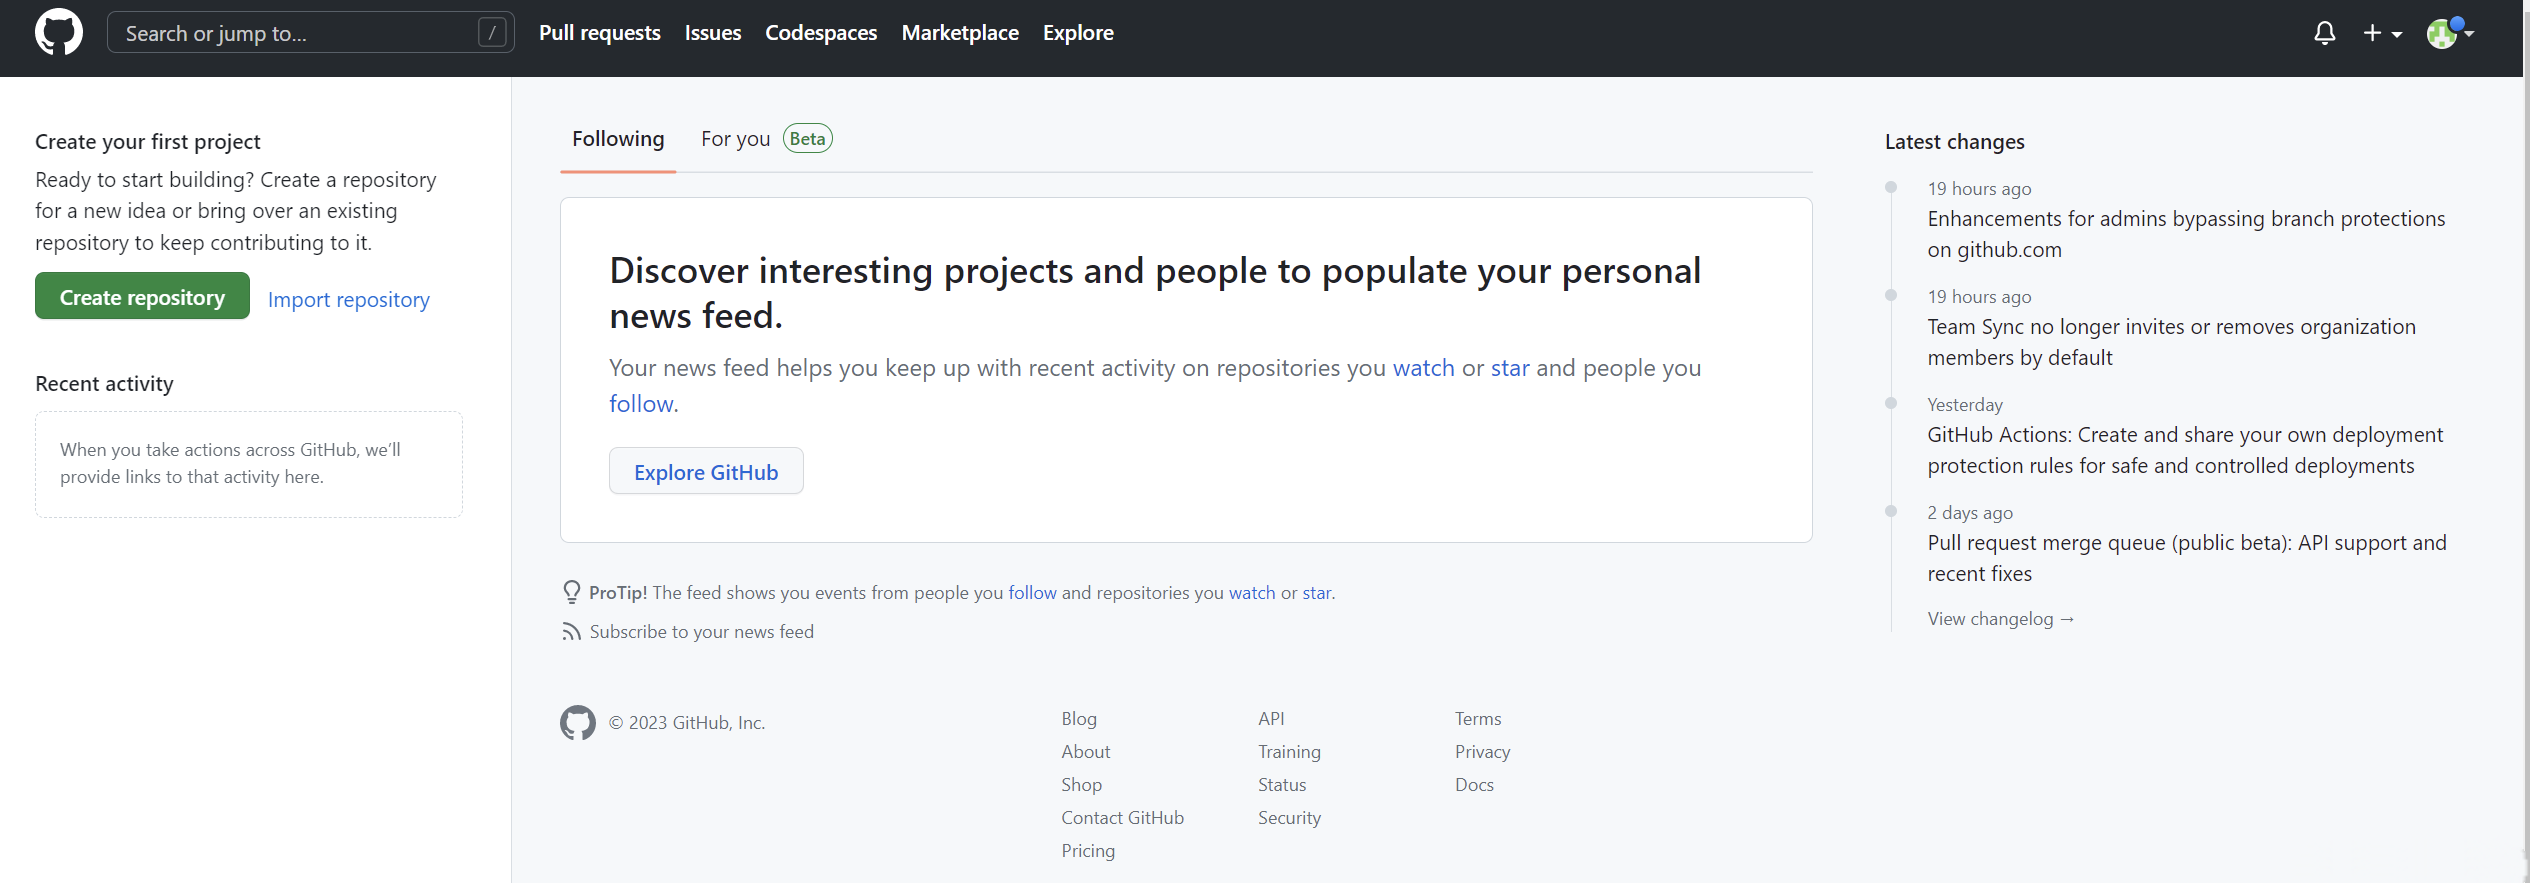Image resolution: width=2530 pixels, height=883 pixels.
Task: Go to Codespaces
Action: 821,33
